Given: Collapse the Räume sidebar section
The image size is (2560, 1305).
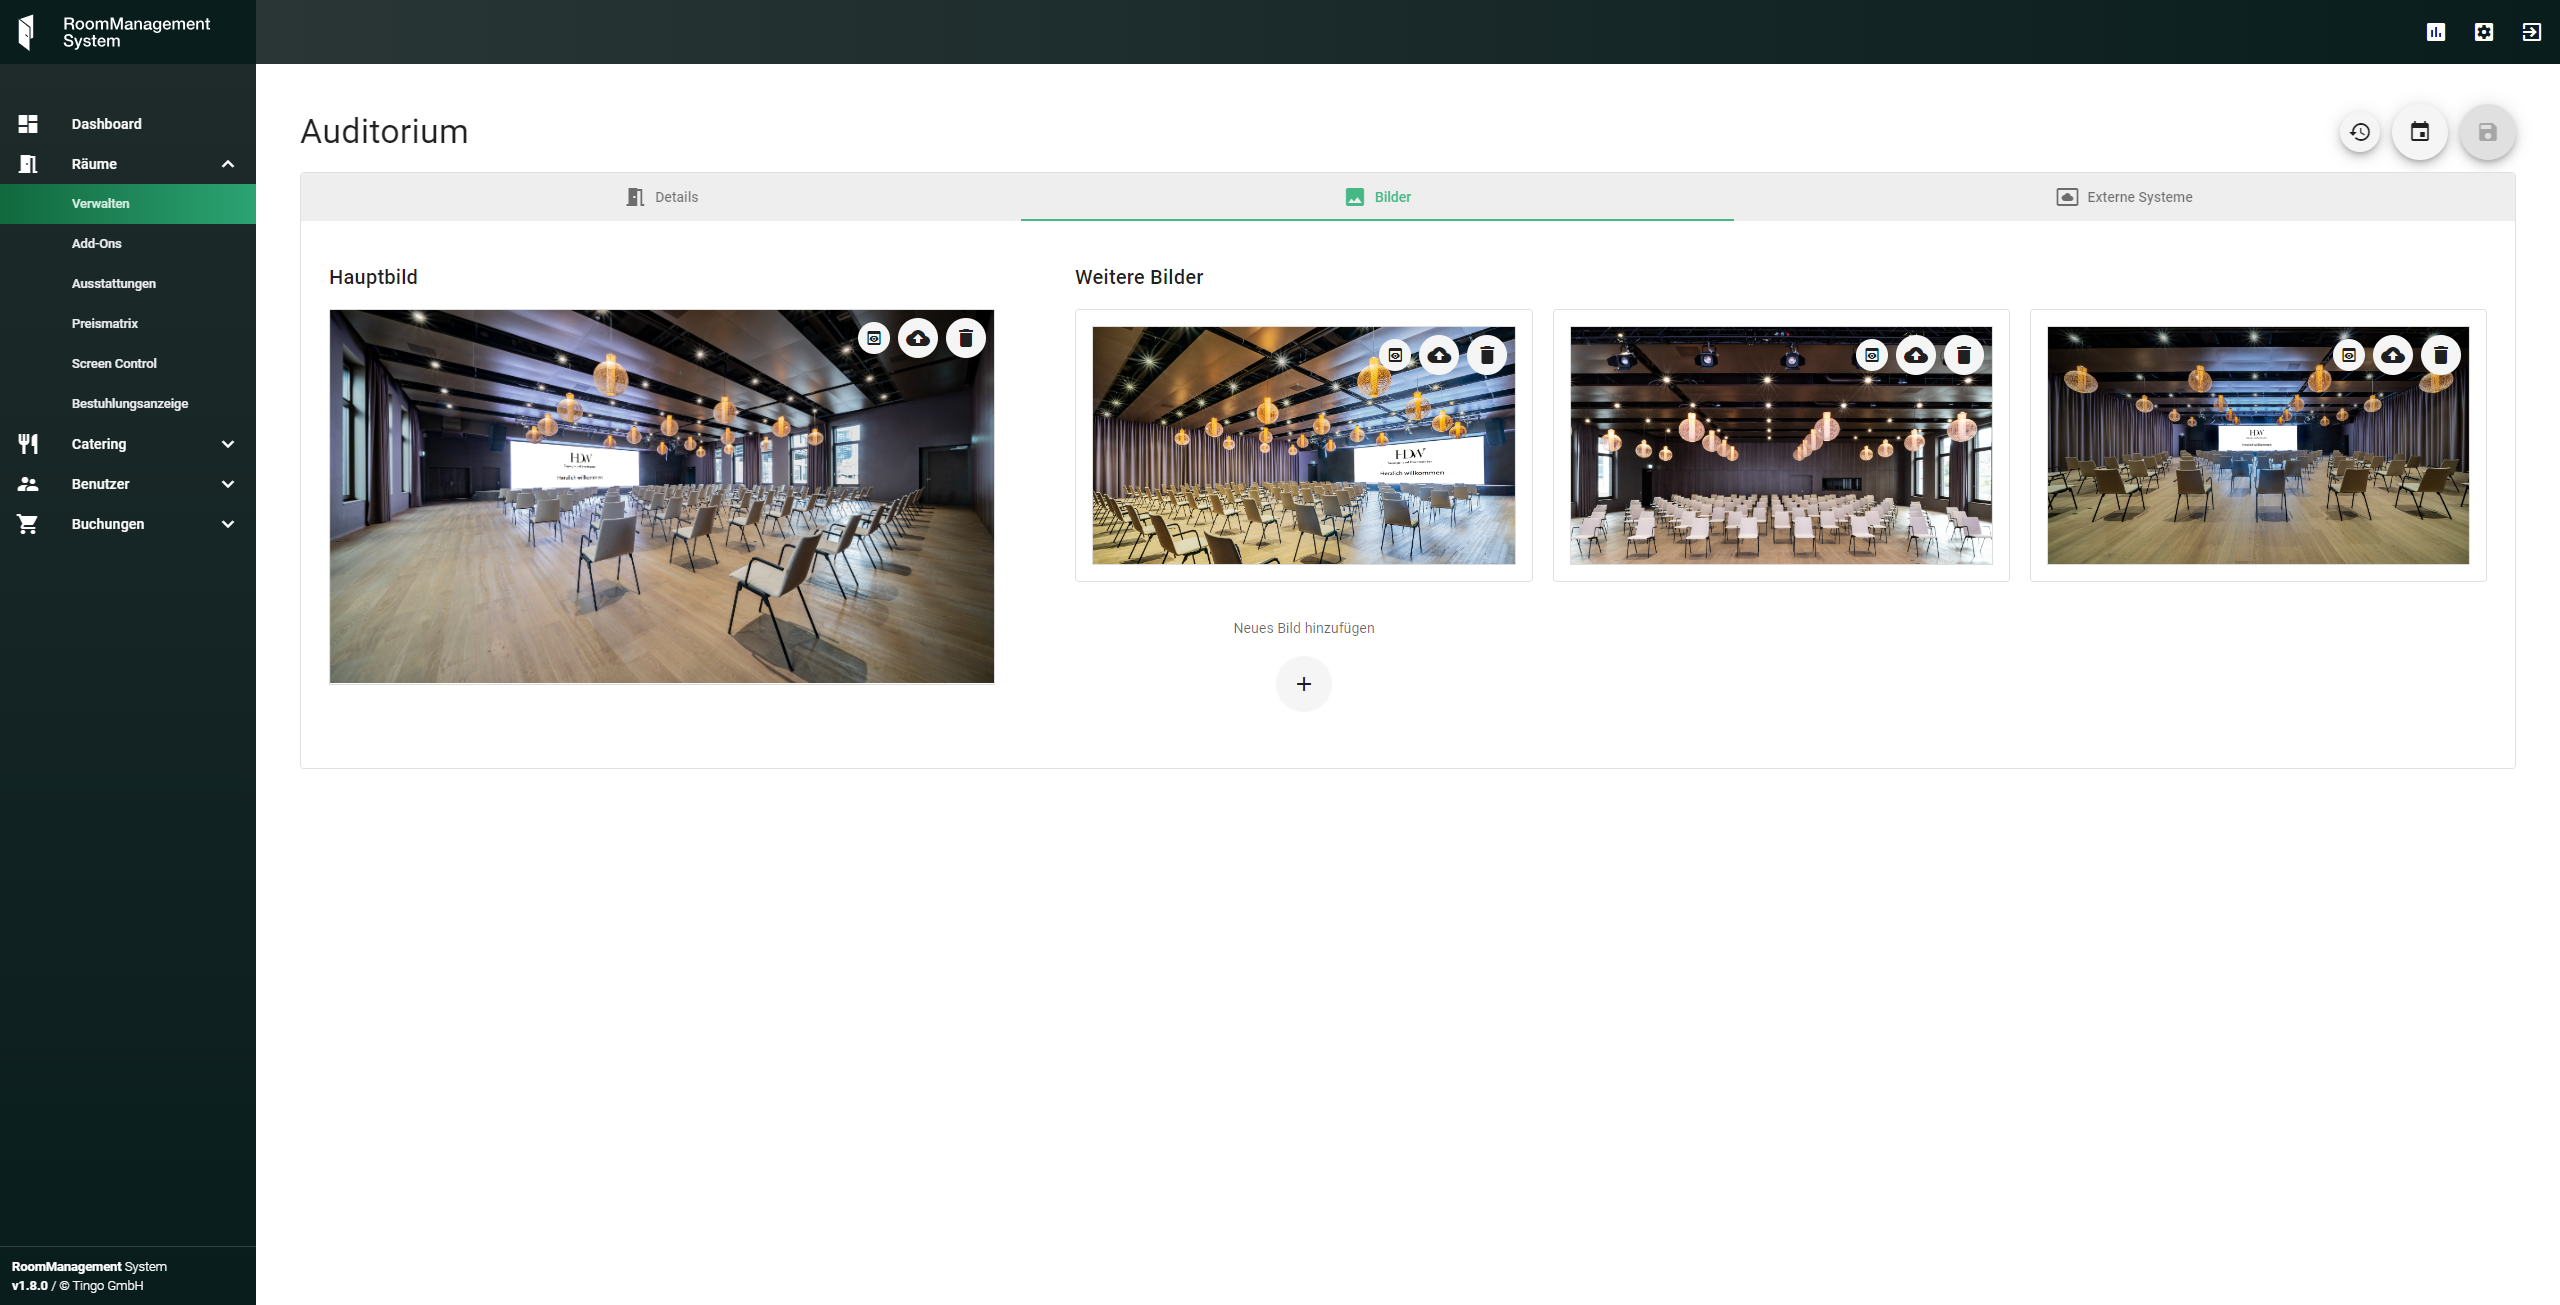Looking at the screenshot, I should point(227,164).
